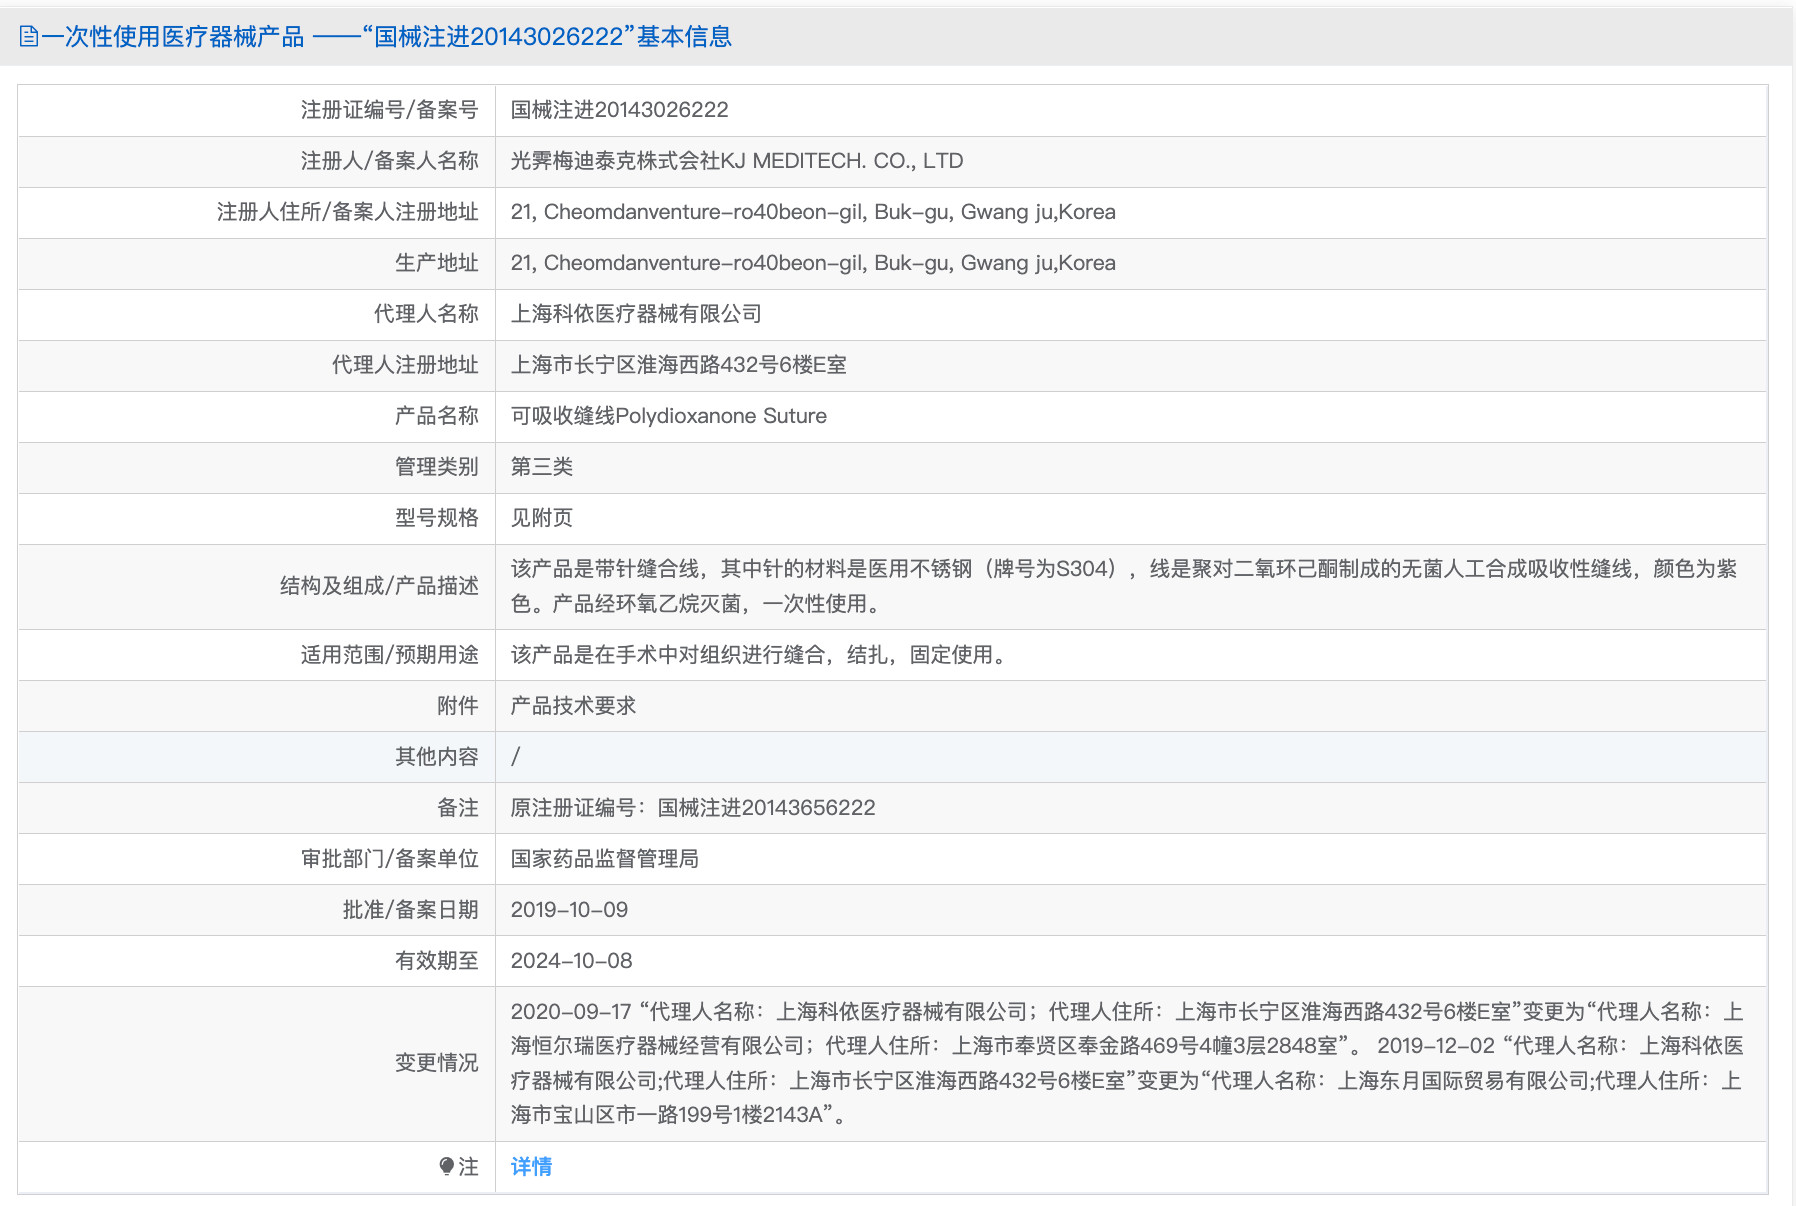Select the 生产地址 label
Screen dimensions: 1796x1206
click(x=437, y=263)
